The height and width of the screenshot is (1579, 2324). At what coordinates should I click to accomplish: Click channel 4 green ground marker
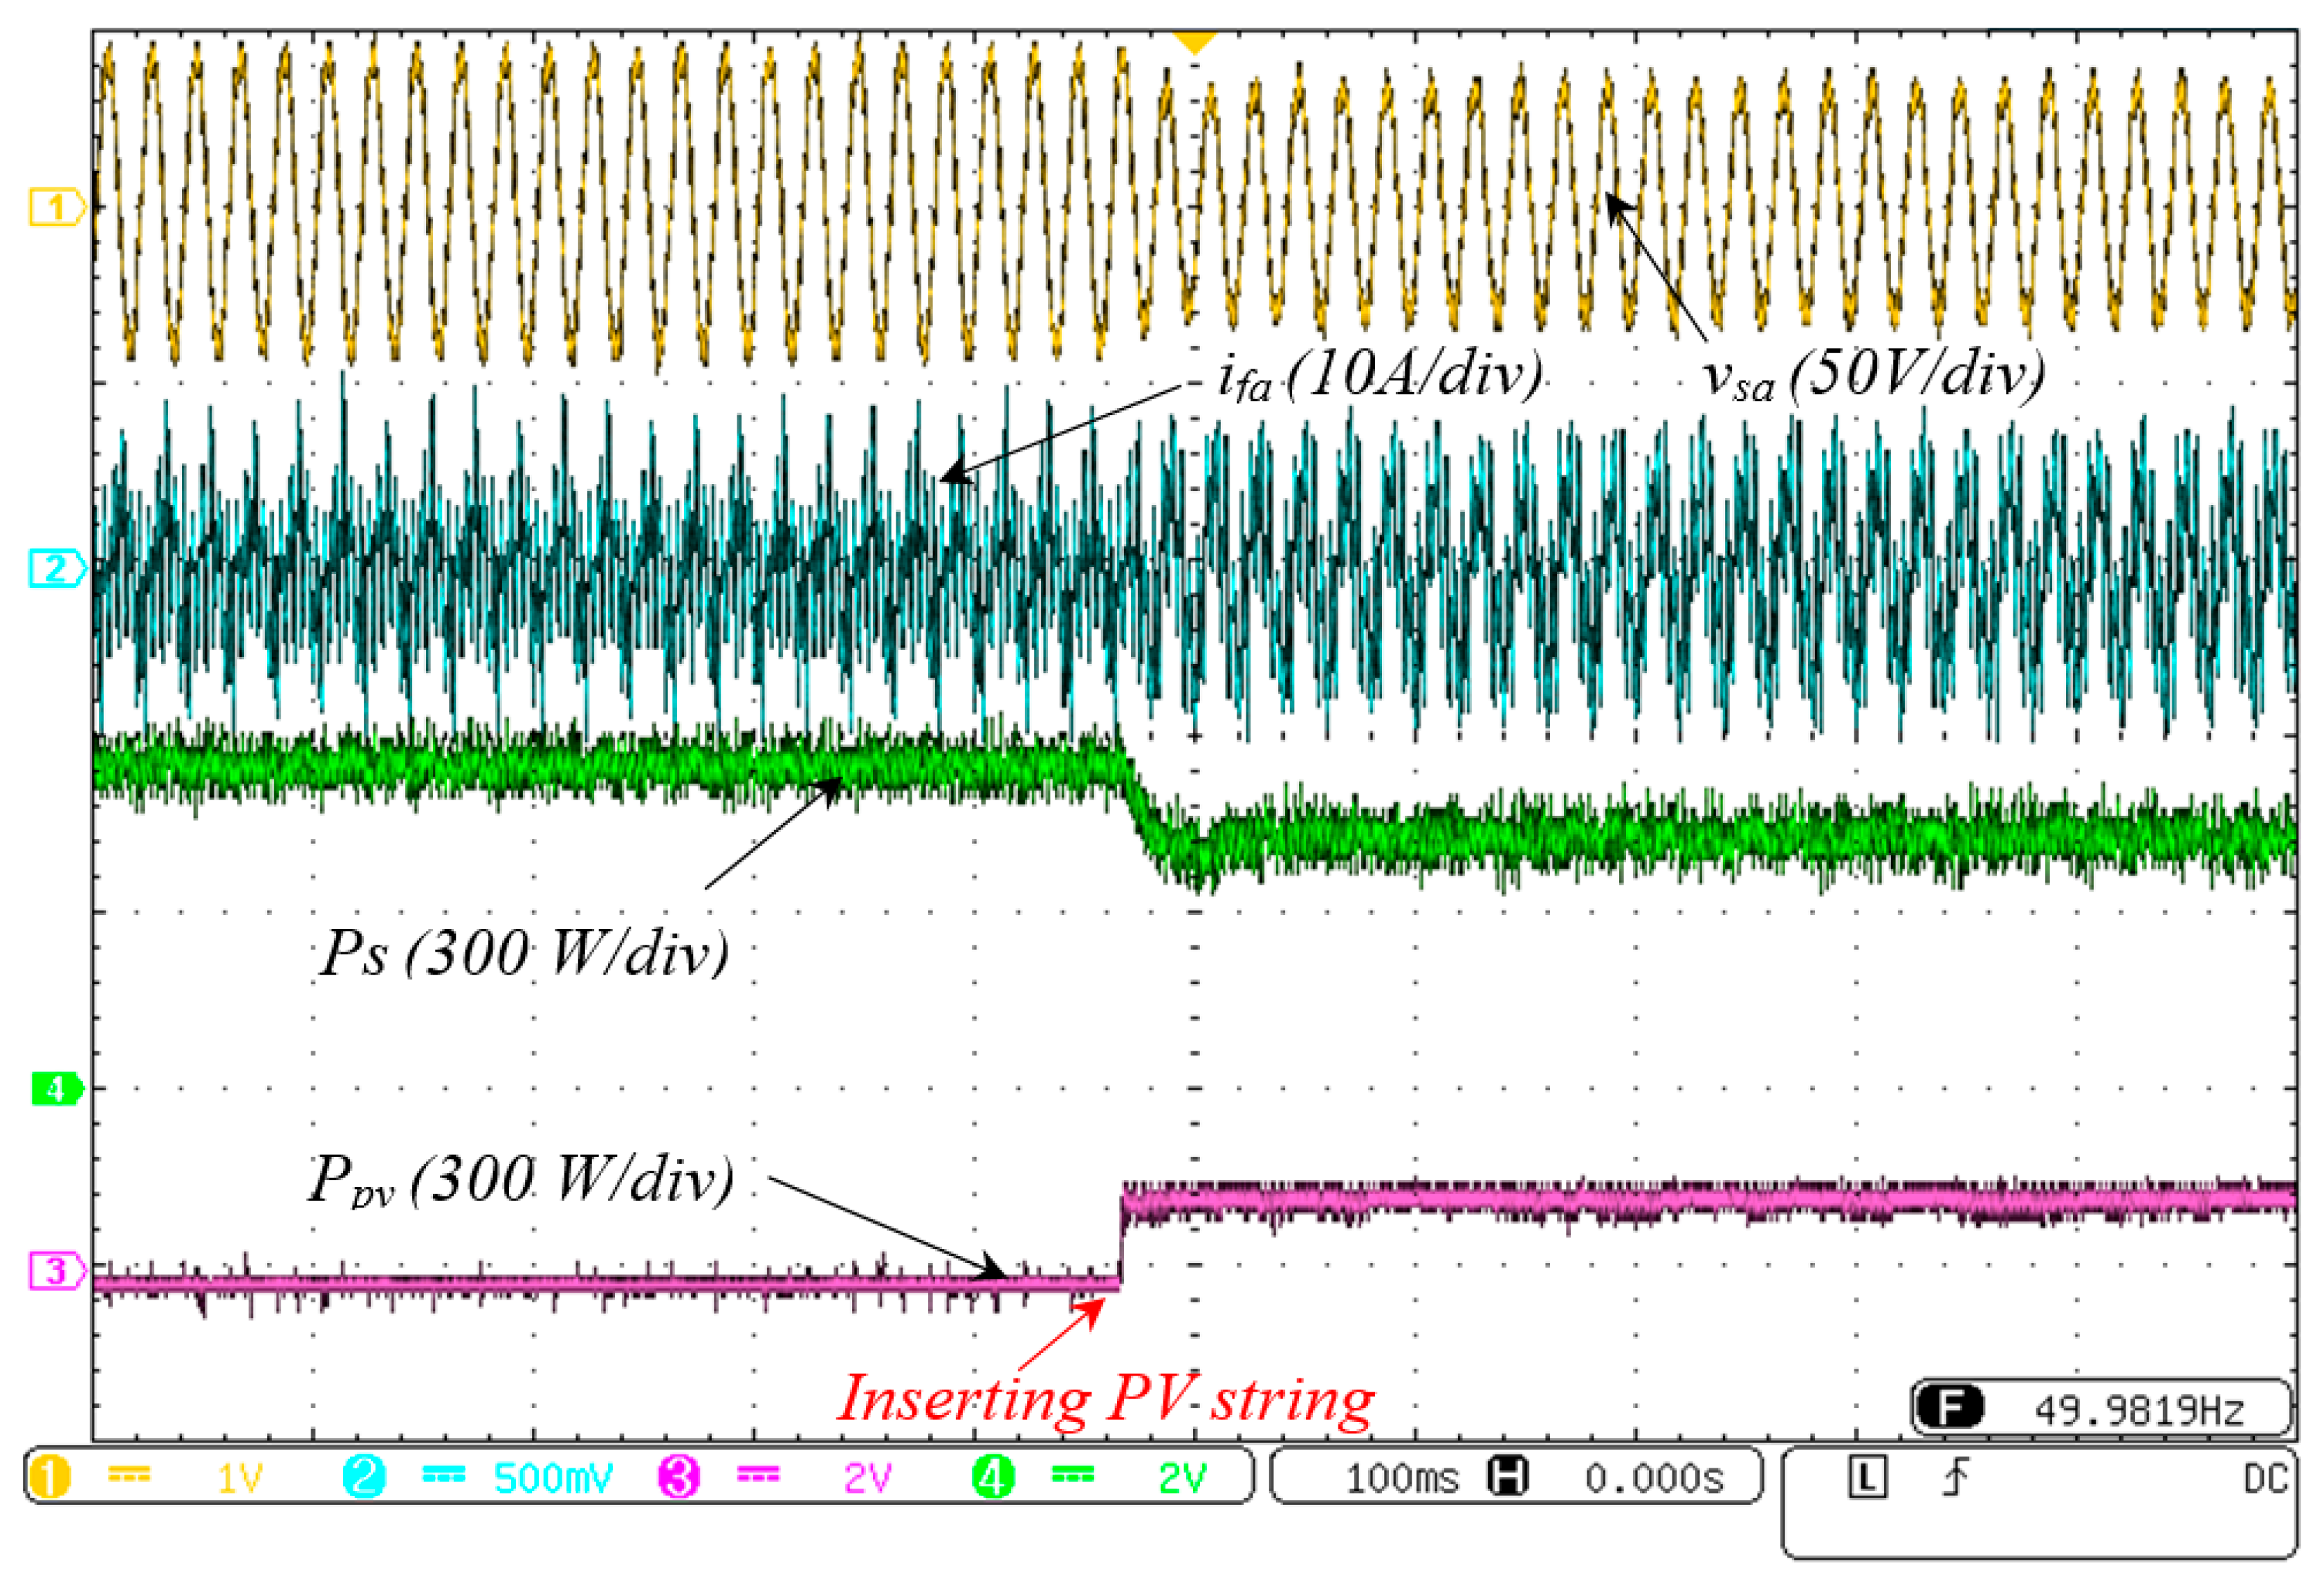pyautogui.click(x=56, y=1088)
